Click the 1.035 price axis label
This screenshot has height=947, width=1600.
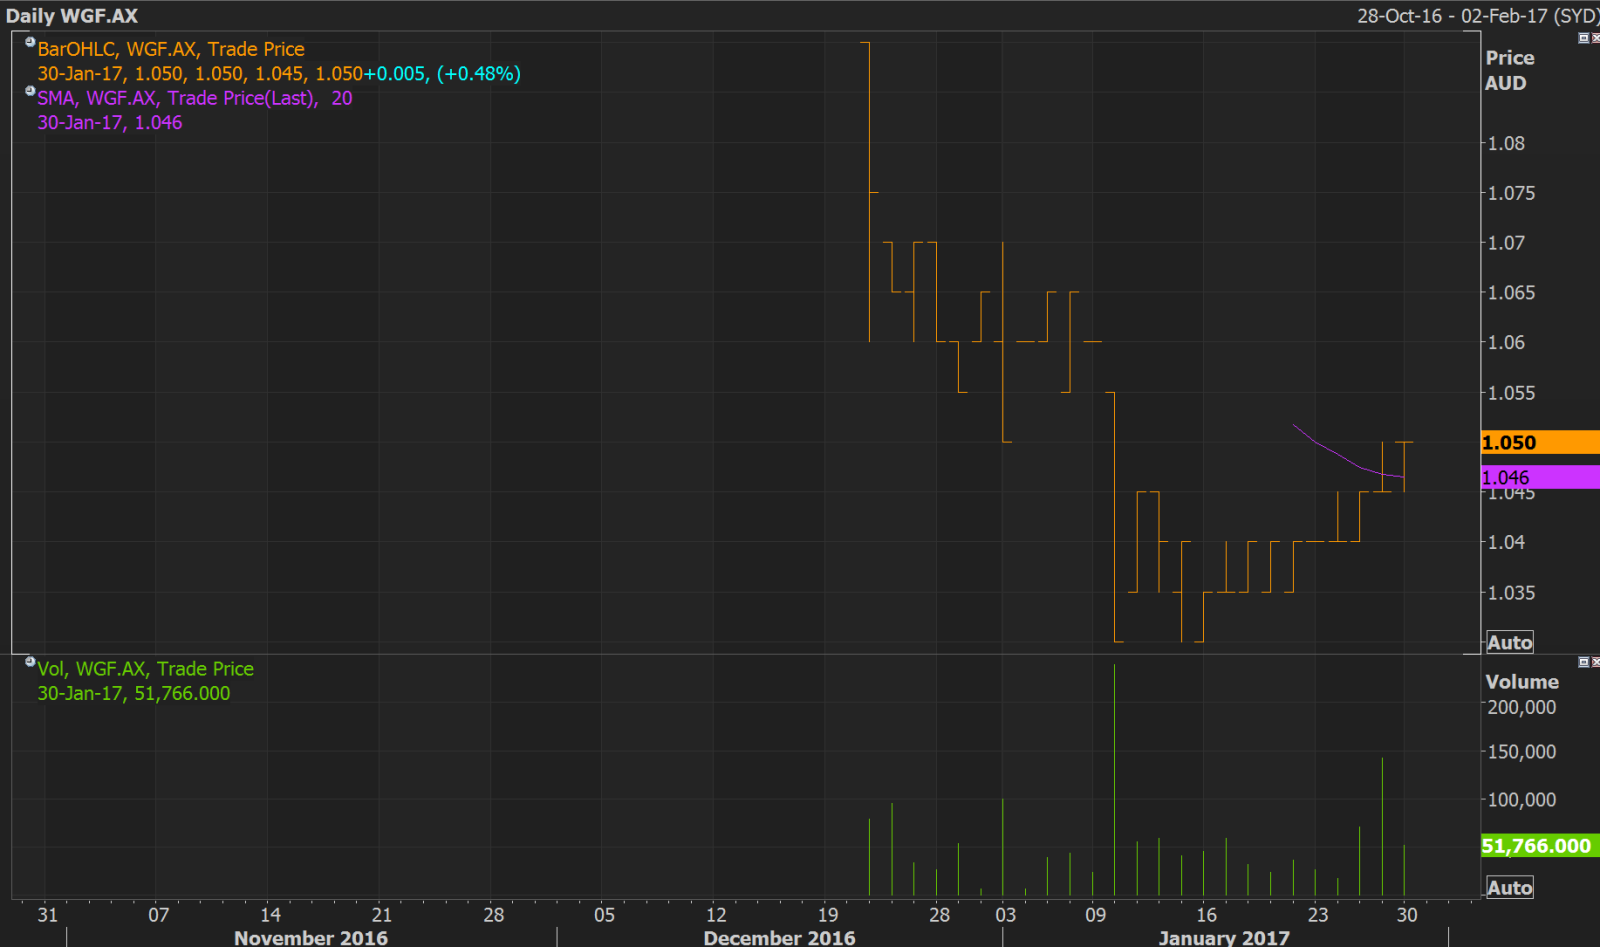click(1511, 593)
